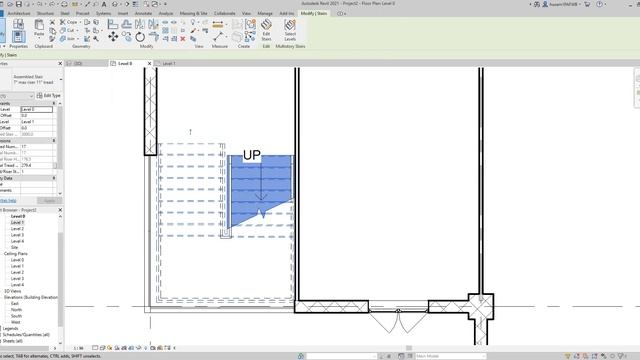Open the view scale 1:96 dropdown
The image size is (640, 360).
pos(78,349)
